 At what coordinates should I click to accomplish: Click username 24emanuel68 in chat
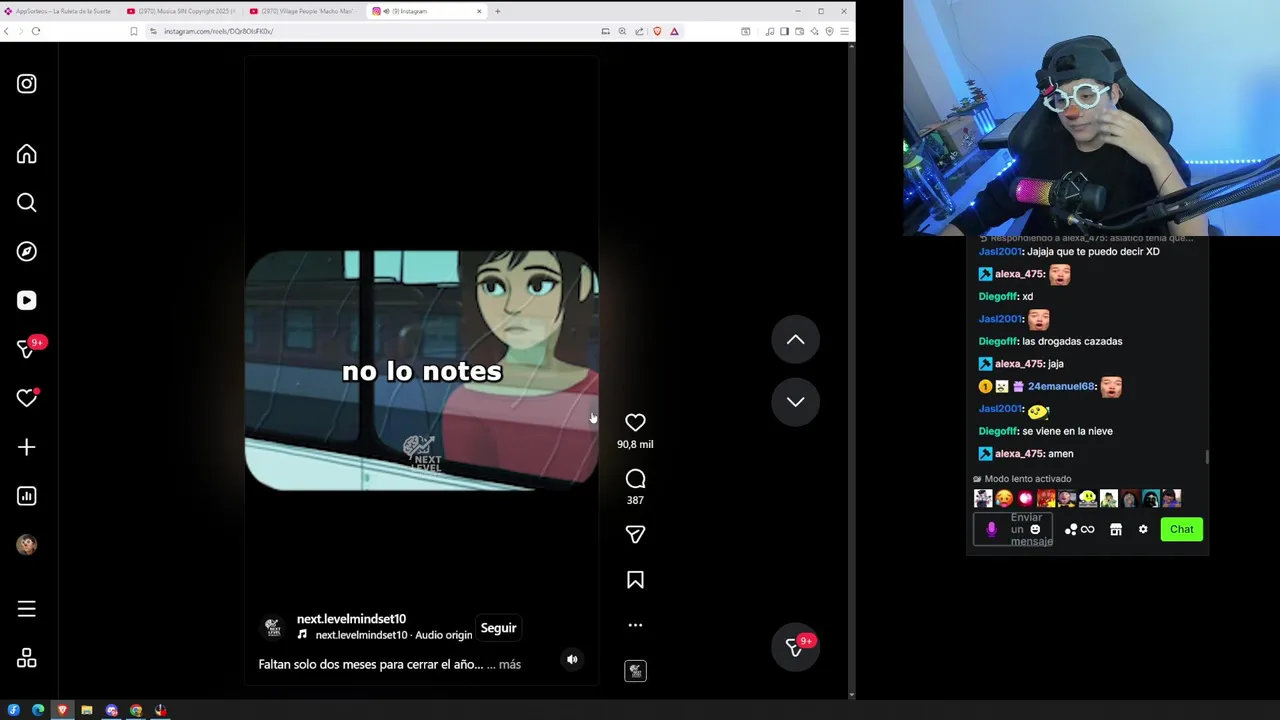point(1061,386)
